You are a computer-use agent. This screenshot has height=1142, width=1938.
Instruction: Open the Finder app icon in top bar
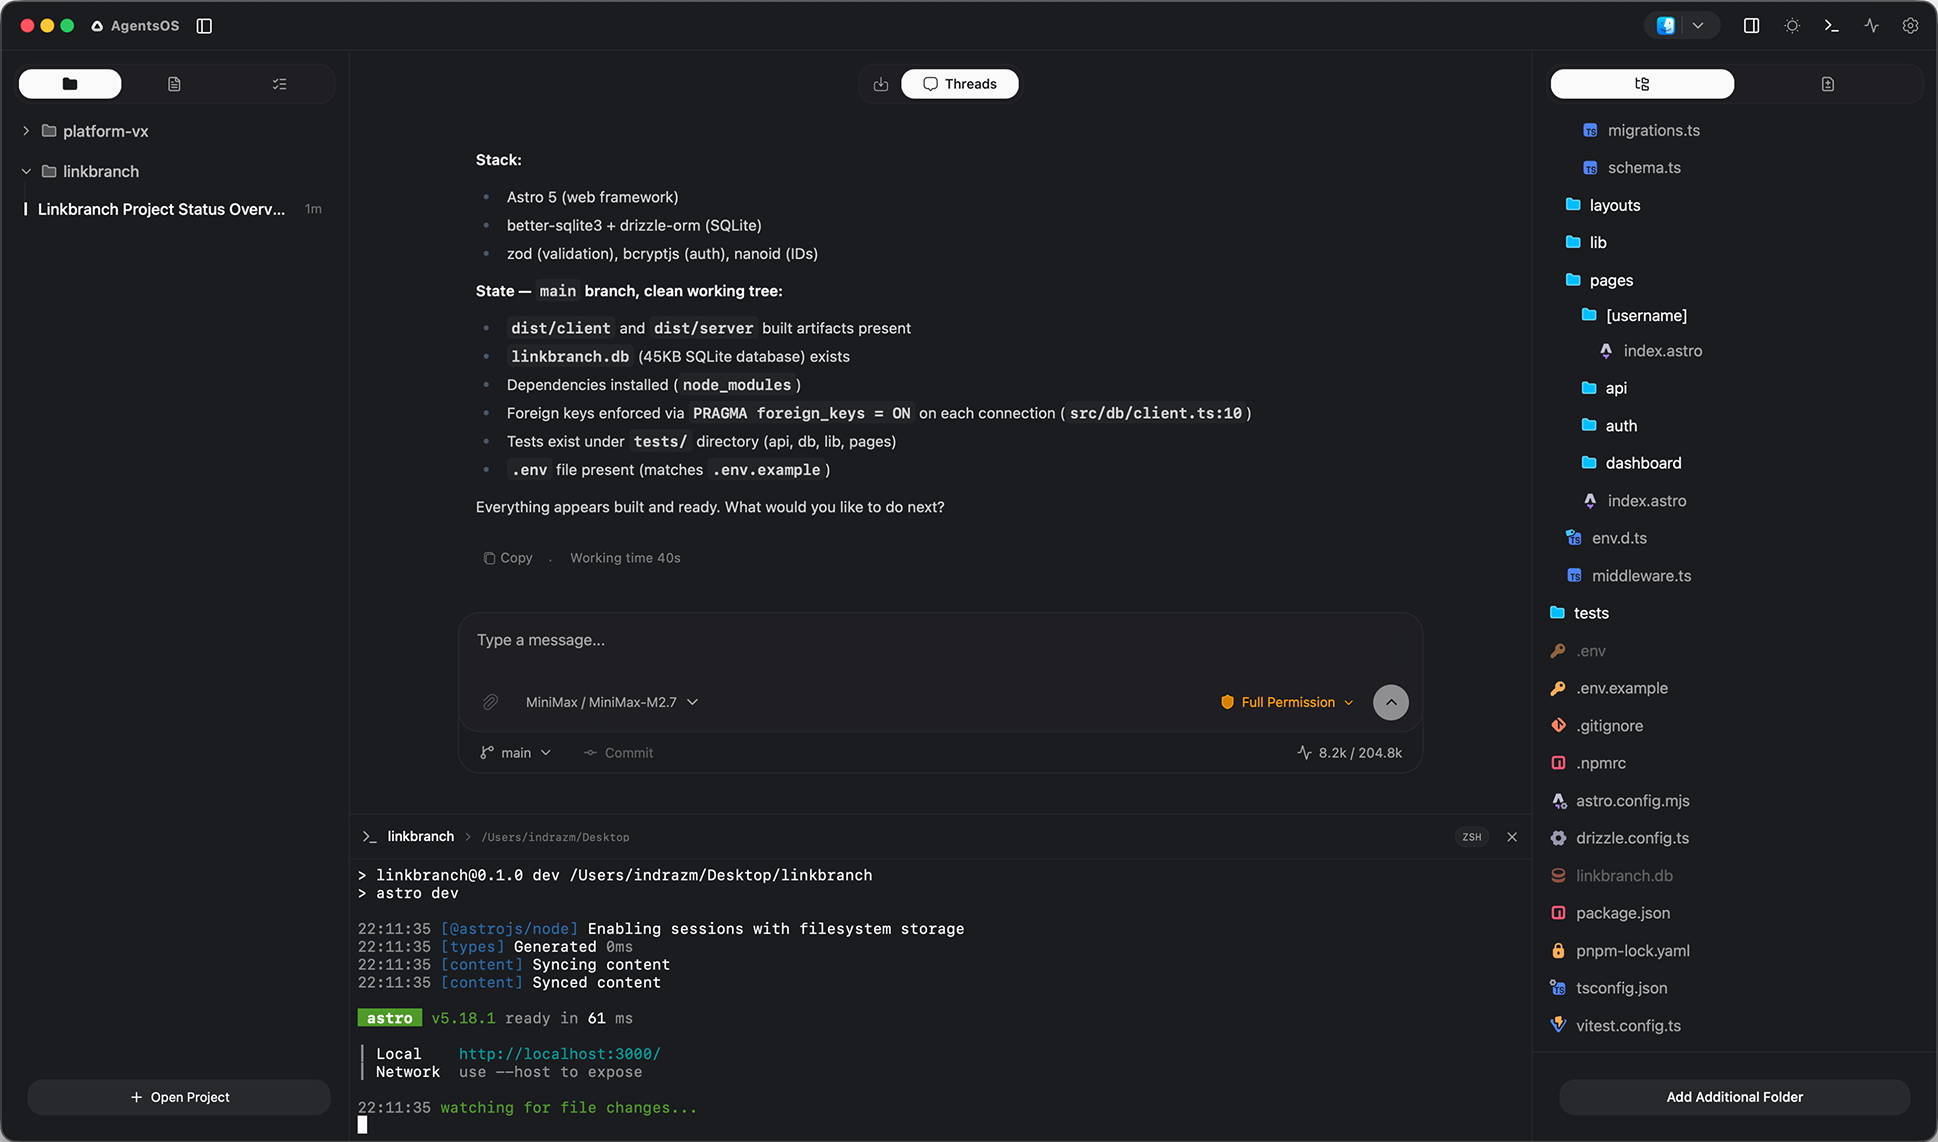tap(1666, 26)
